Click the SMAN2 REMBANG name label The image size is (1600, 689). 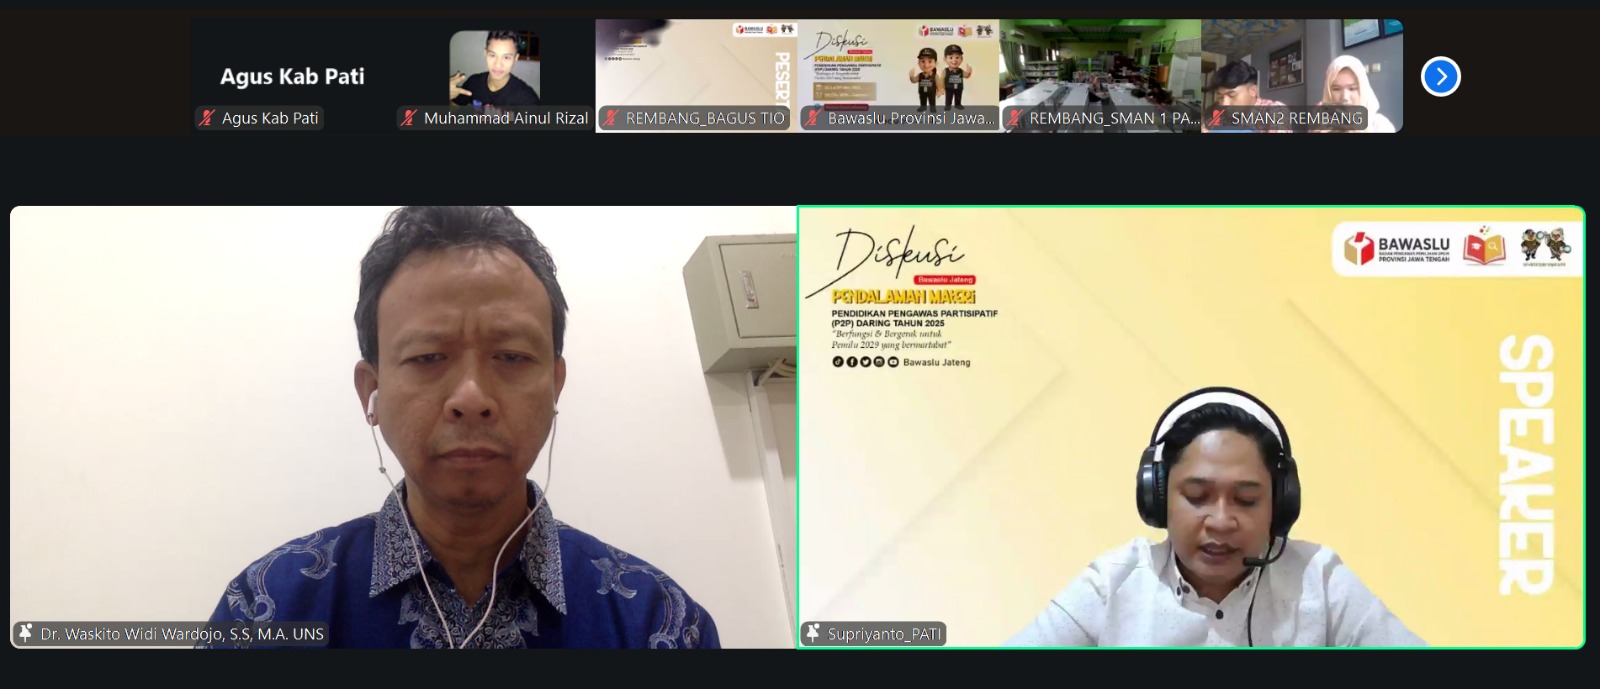point(1297,118)
